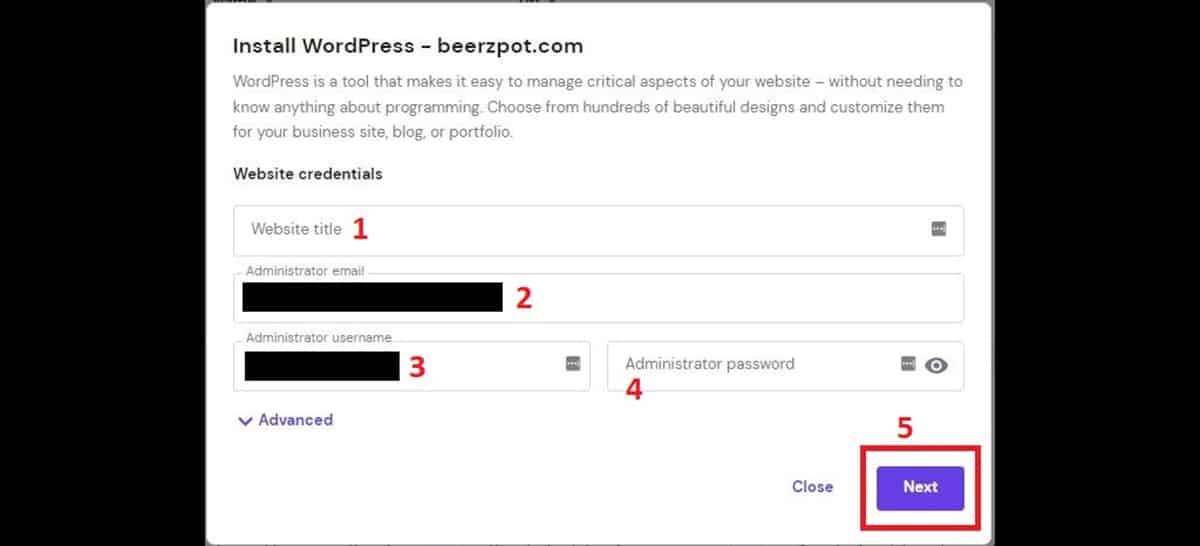
Task: Open the autofill icon in the password field
Action: (908, 364)
